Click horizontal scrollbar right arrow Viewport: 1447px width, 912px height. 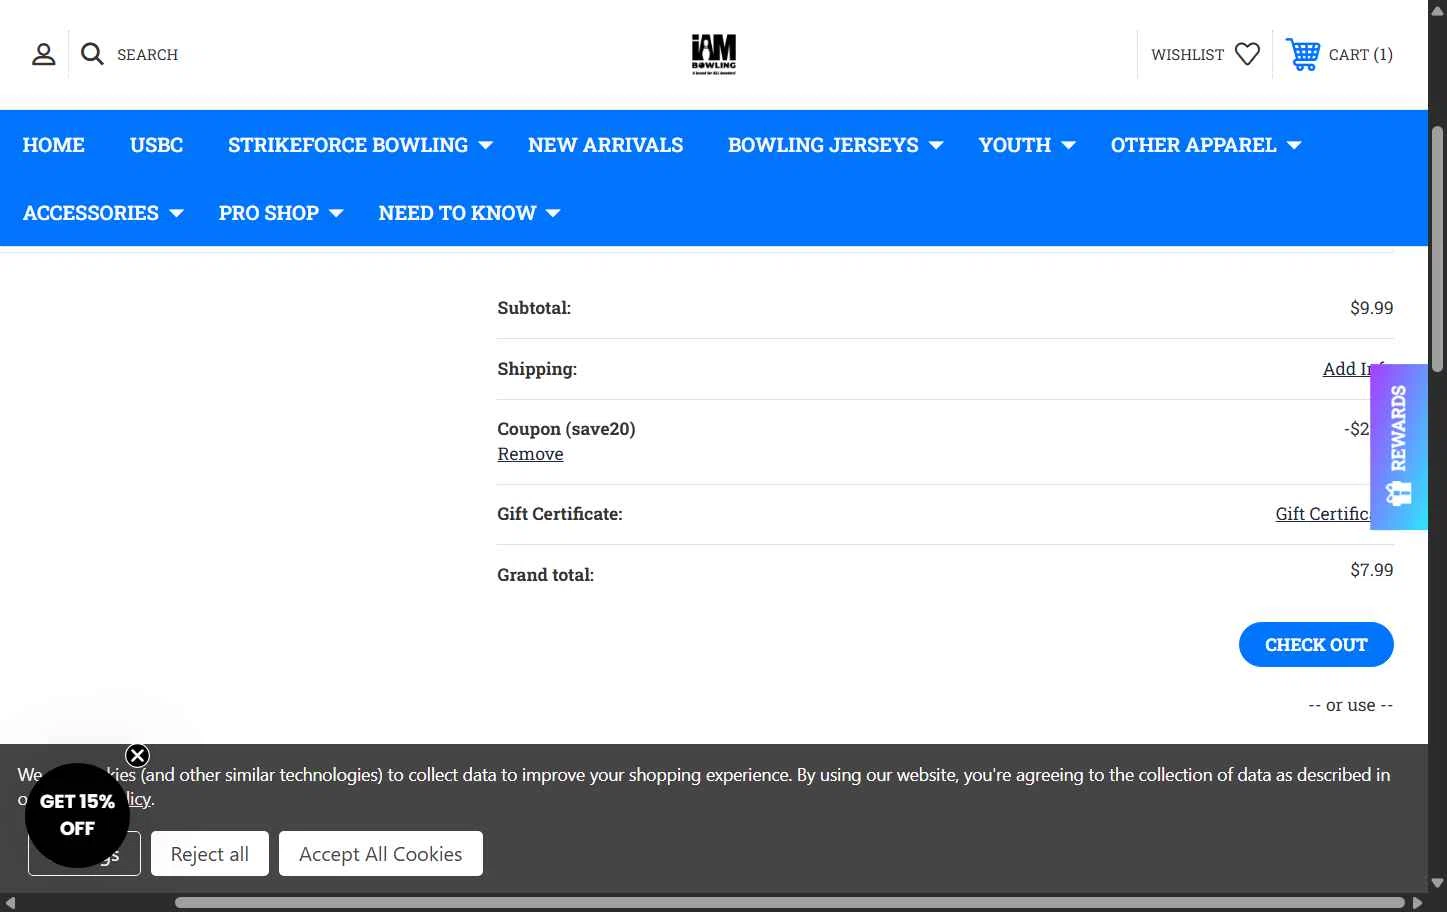pos(1417,902)
